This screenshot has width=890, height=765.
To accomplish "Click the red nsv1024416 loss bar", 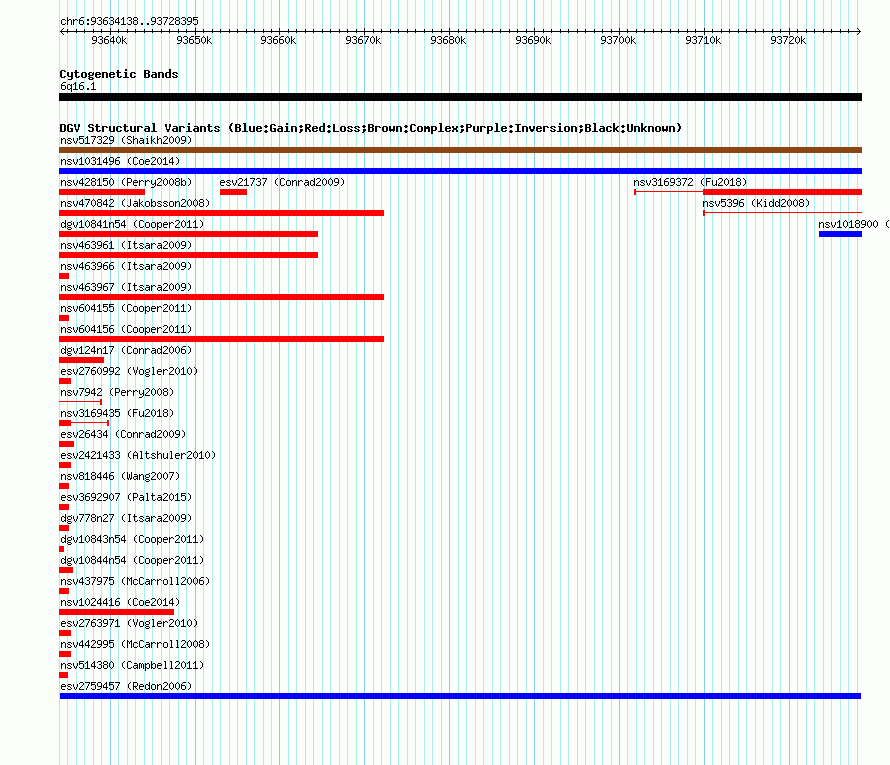I will (x=116, y=612).
